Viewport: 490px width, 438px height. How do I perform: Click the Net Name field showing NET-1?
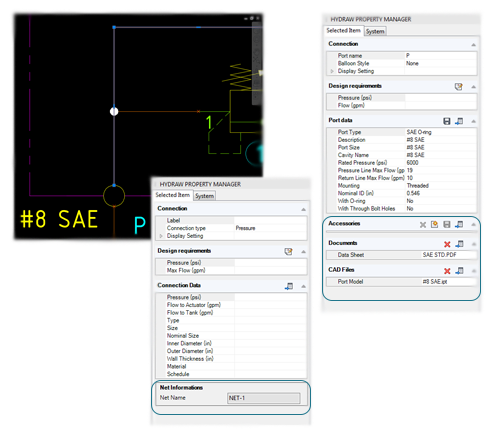coord(263,398)
